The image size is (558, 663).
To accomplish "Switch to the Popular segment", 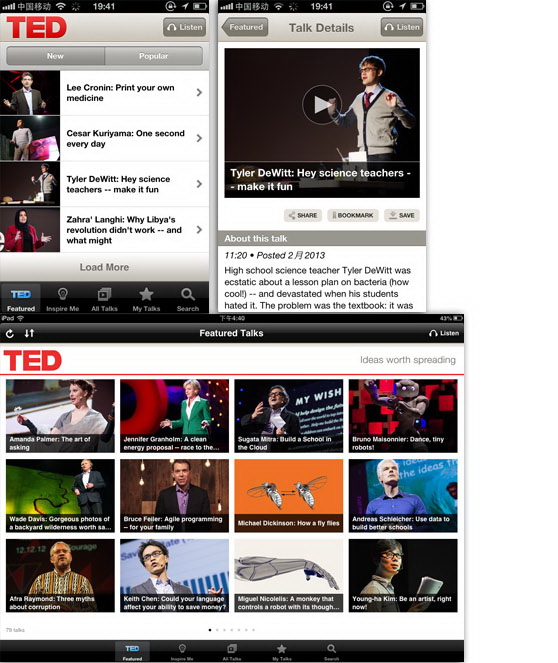I will pyautogui.click(x=153, y=56).
